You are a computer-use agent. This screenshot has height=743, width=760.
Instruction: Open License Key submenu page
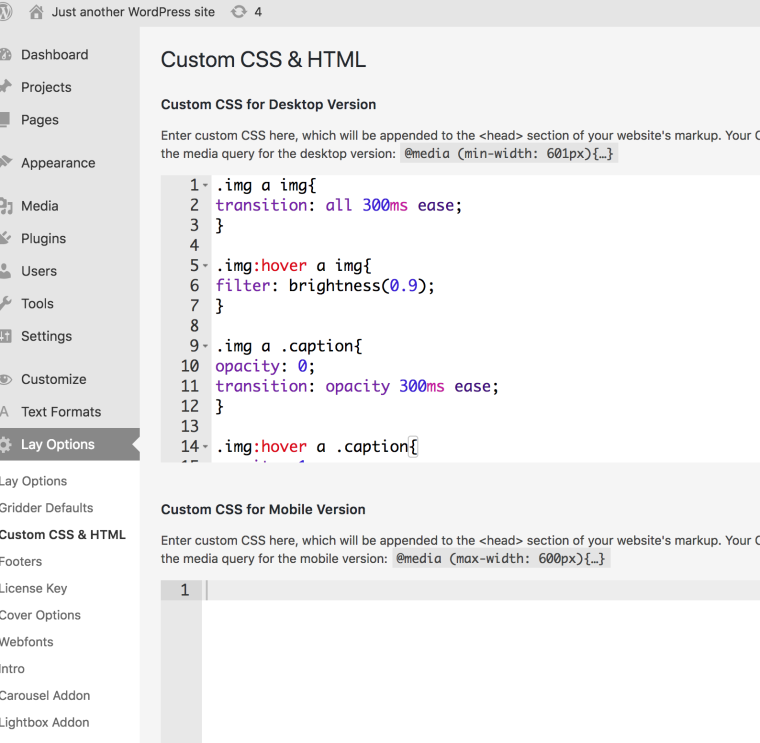[34, 589]
